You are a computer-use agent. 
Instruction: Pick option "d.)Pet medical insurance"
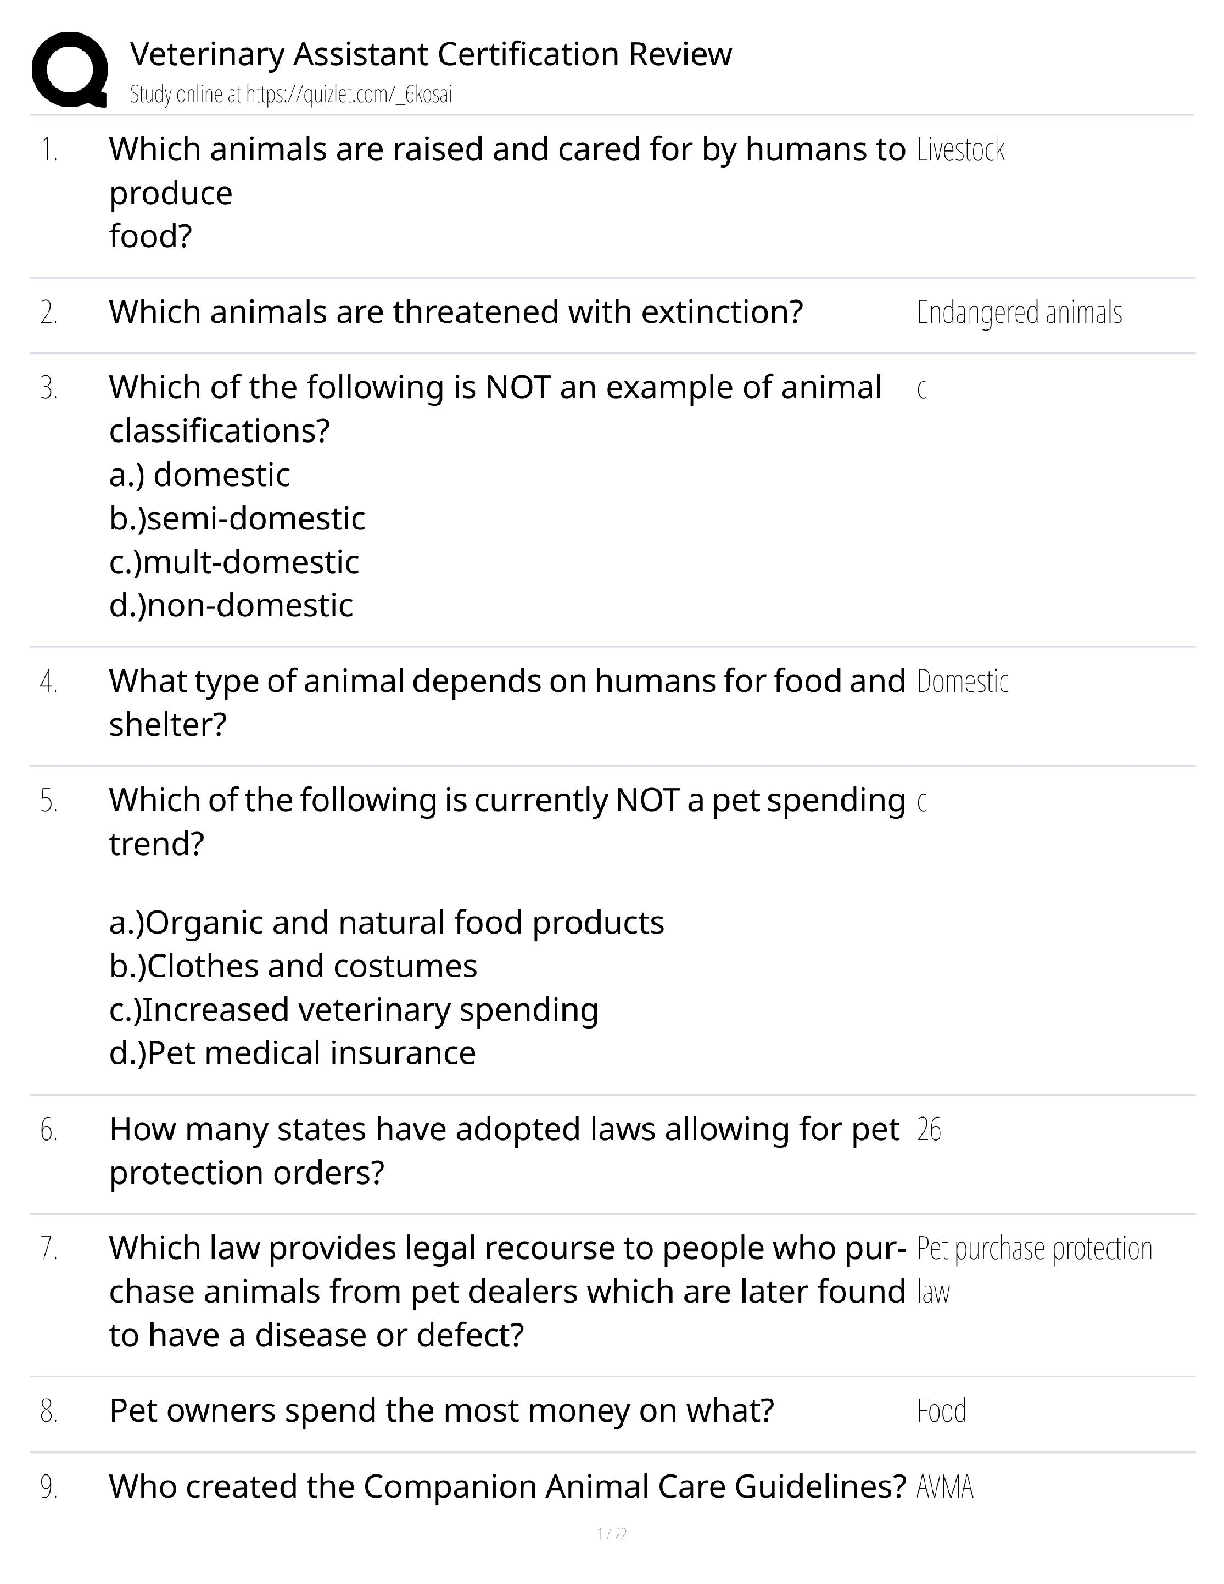(x=292, y=1053)
